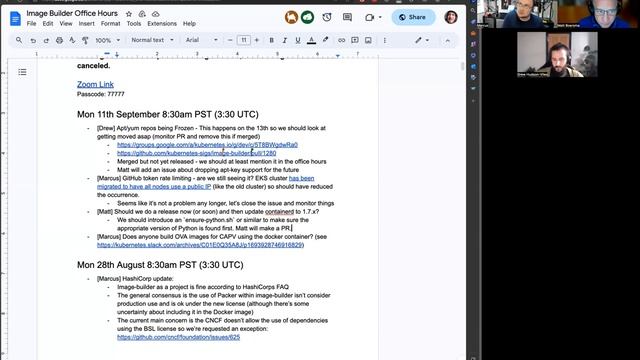
Task: Add a comment from the toolbar
Action: [x=355, y=40]
